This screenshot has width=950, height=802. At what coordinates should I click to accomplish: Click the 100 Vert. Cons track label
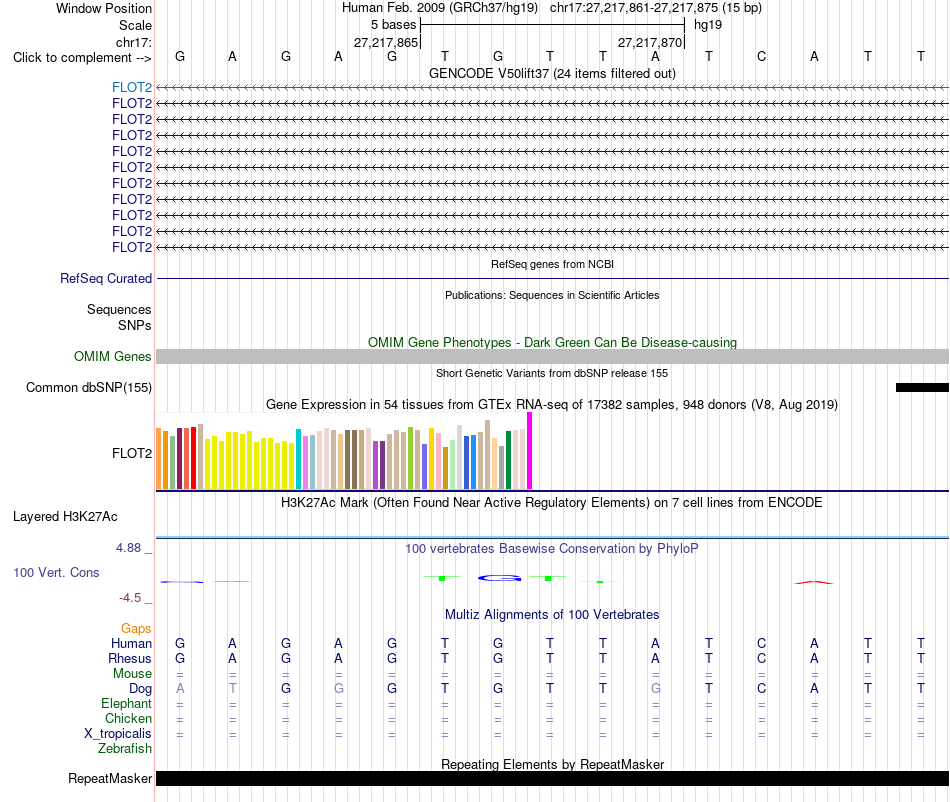(x=56, y=572)
